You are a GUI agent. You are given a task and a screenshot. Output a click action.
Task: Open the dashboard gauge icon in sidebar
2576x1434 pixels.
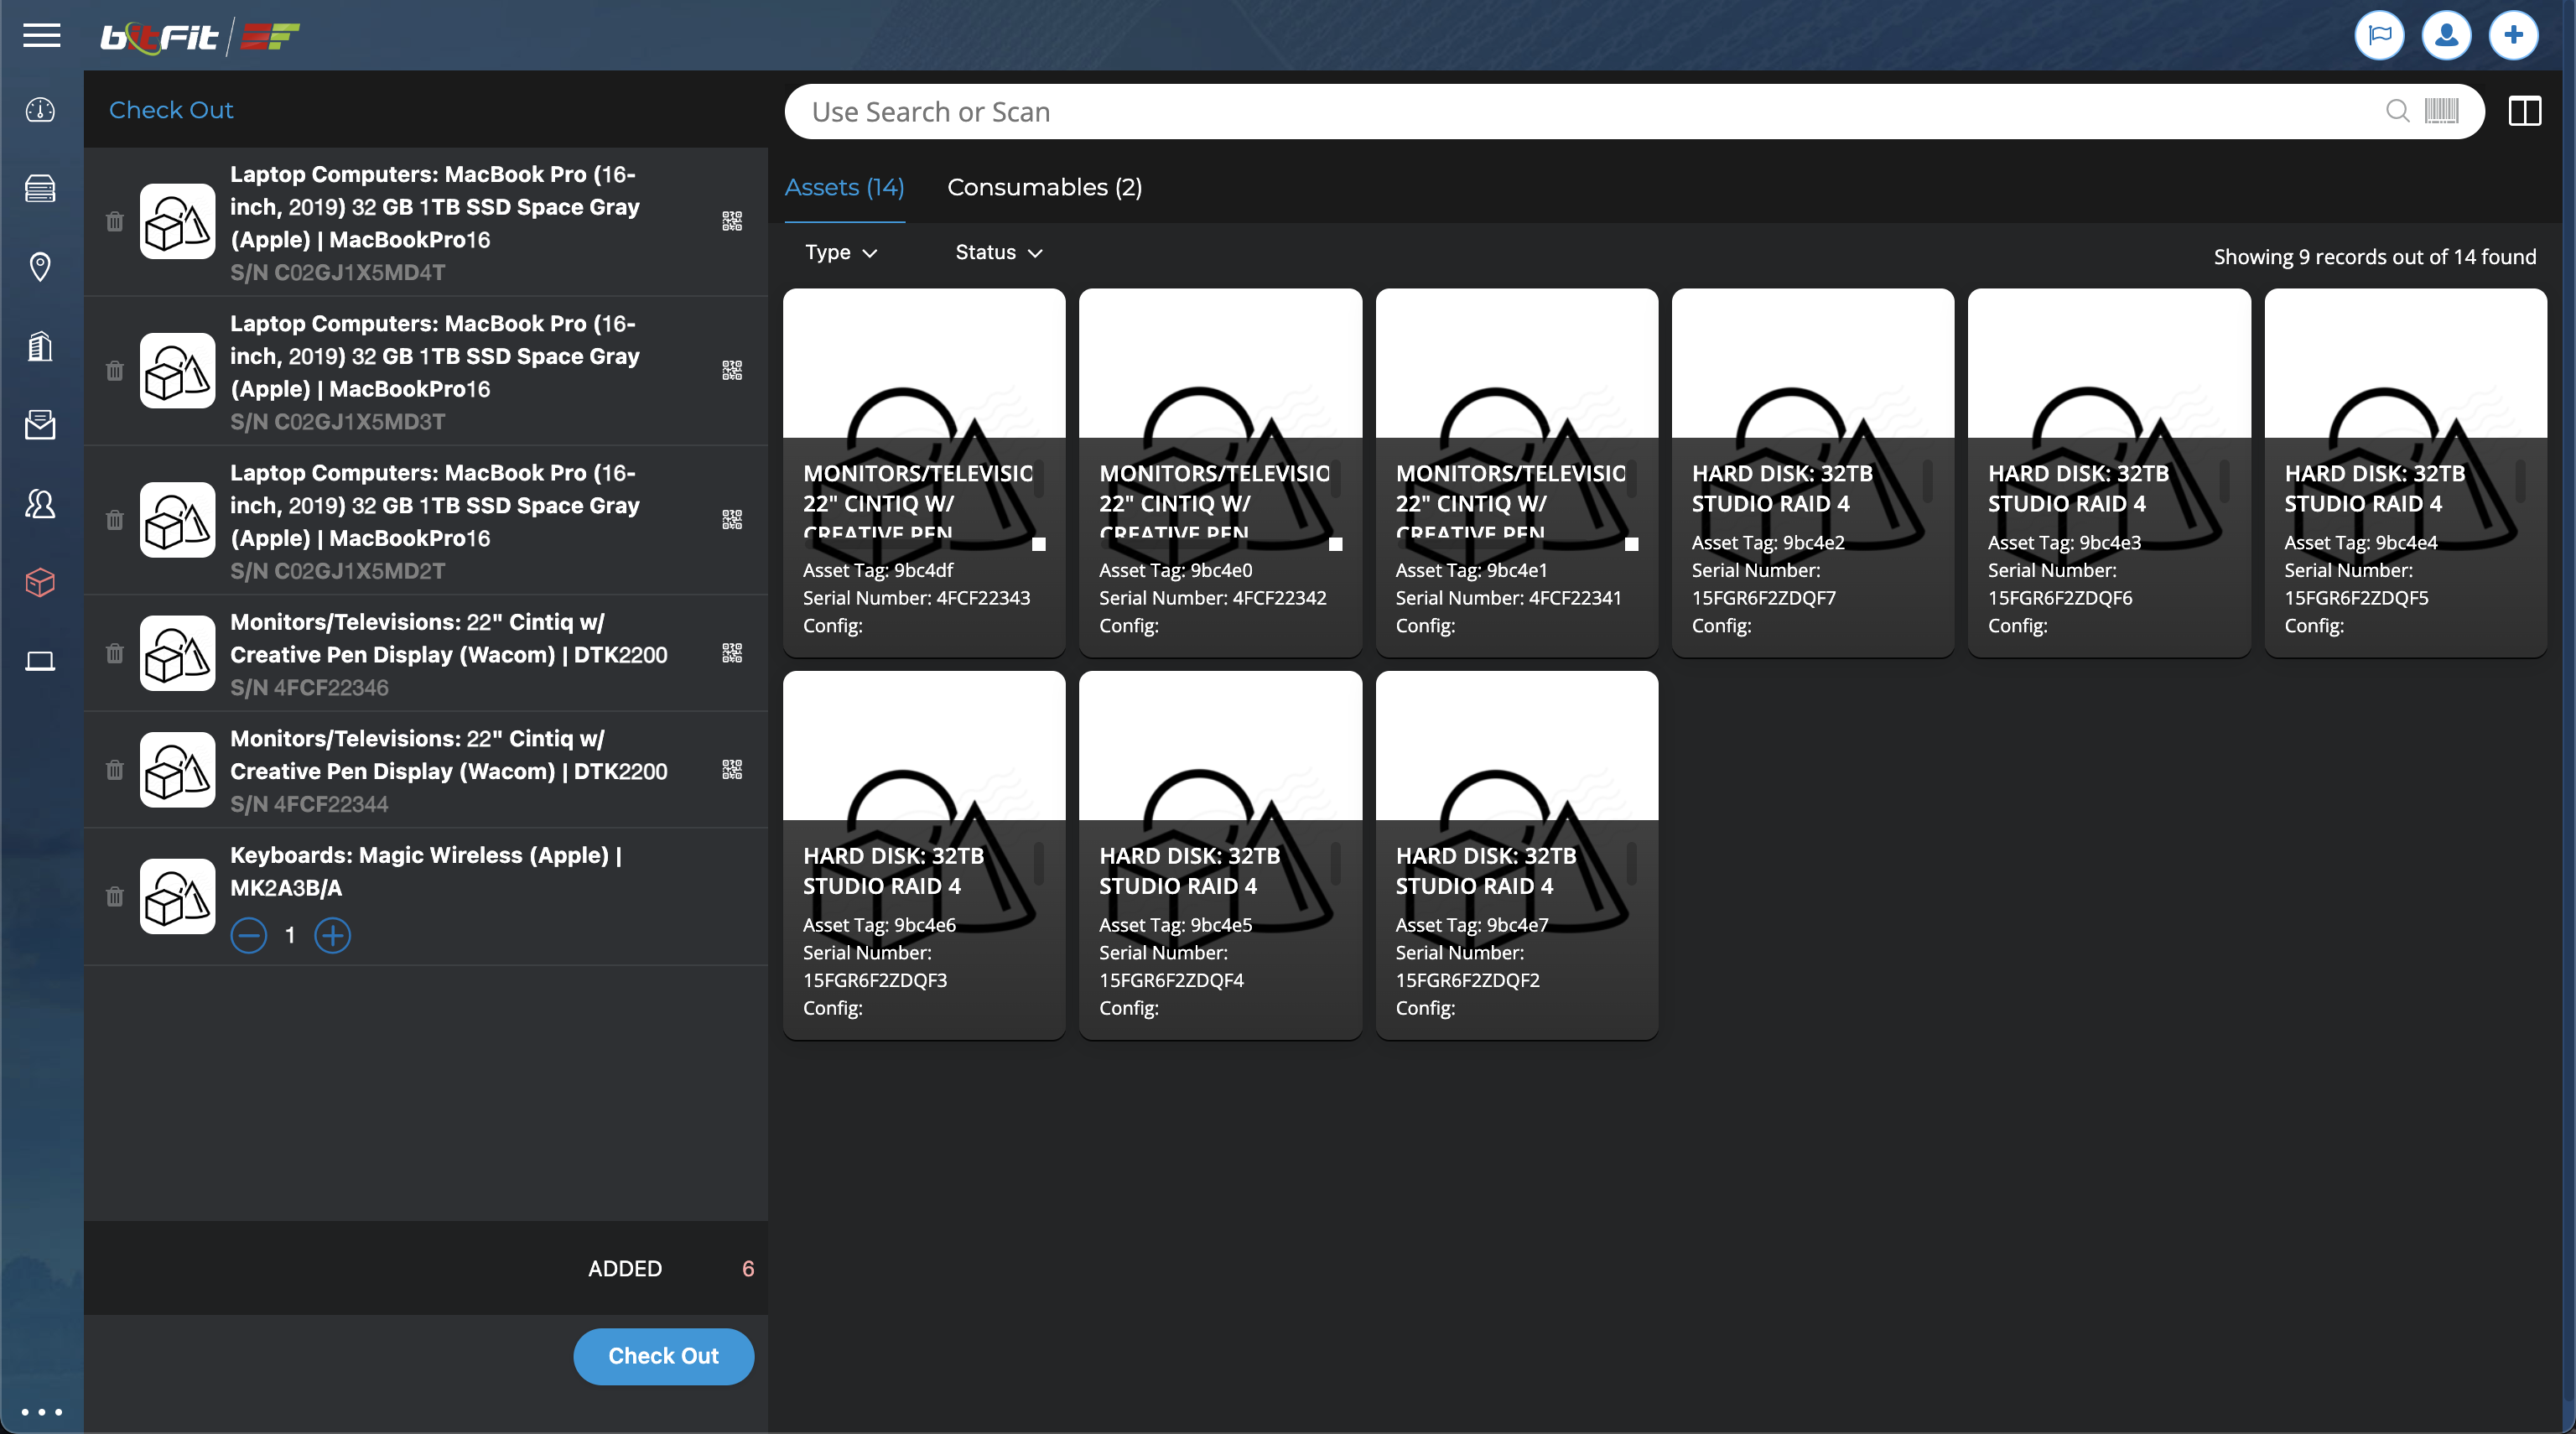point(40,110)
